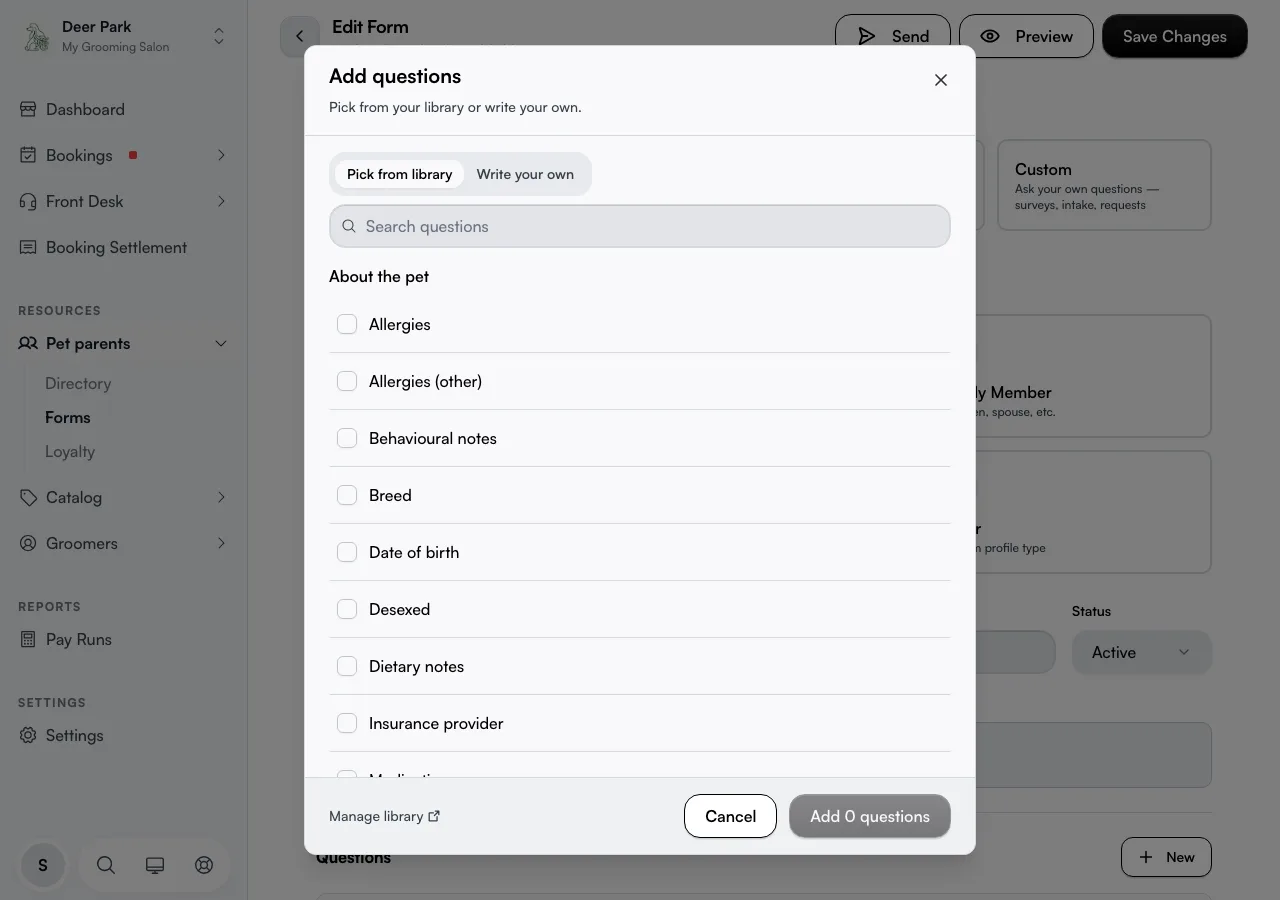Open Directory in the sidebar
The image size is (1280, 900).
(78, 383)
